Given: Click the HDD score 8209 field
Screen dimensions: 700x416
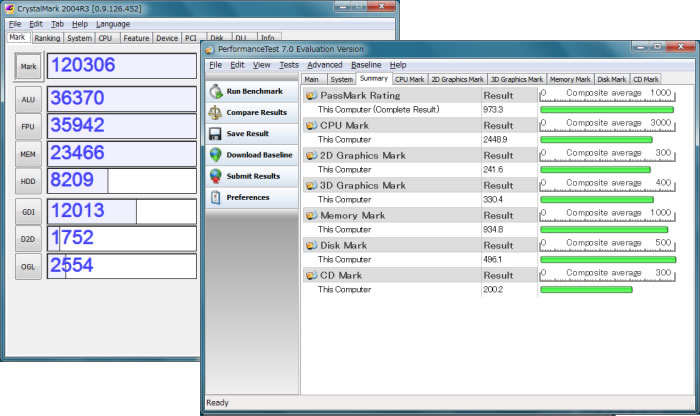Looking at the screenshot, I should pyautogui.click(x=121, y=181).
